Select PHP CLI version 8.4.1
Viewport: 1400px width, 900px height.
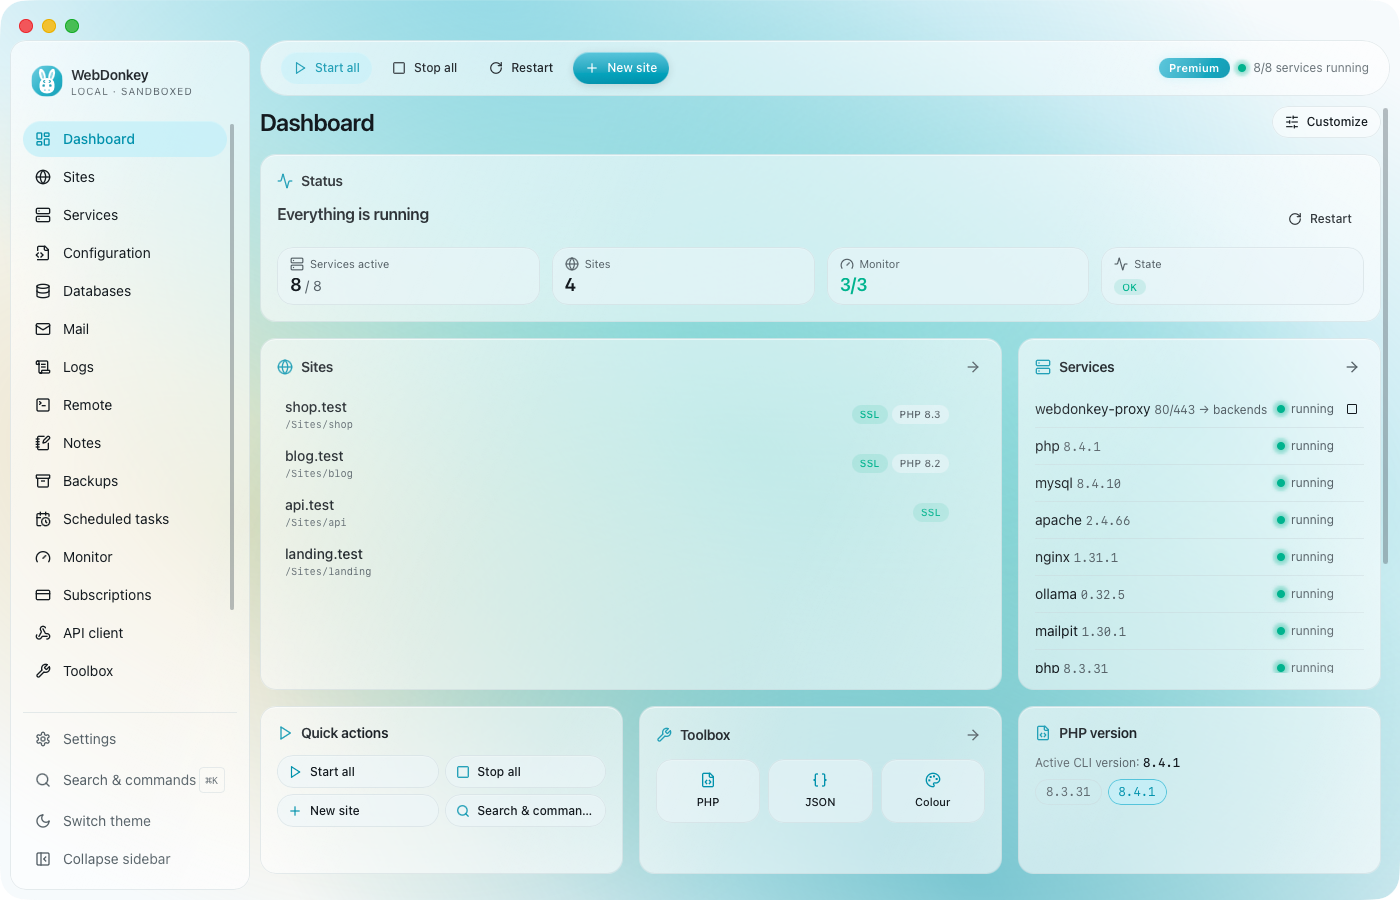pyautogui.click(x=1137, y=792)
